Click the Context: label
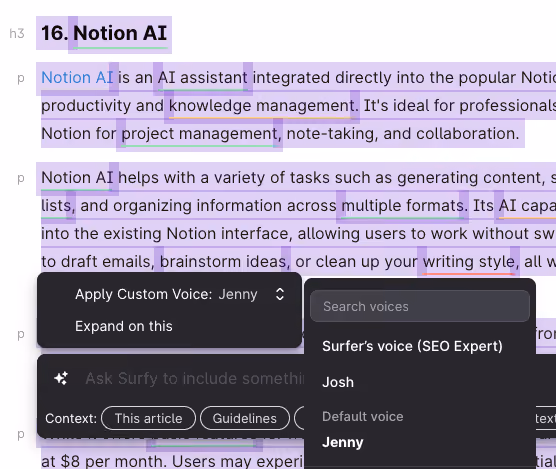 point(71,419)
